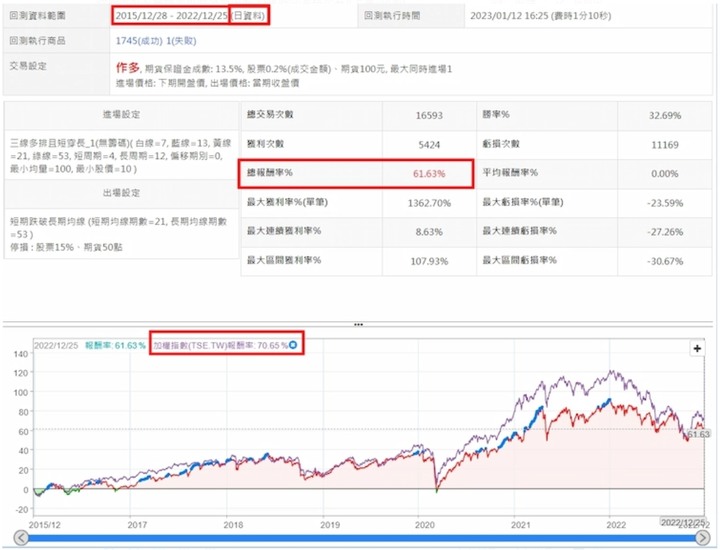Click the 加權指數(TSE.TW) legend entry
This screenshot has height=550, width=720.
pyautogui.click(x=220, y=345)
